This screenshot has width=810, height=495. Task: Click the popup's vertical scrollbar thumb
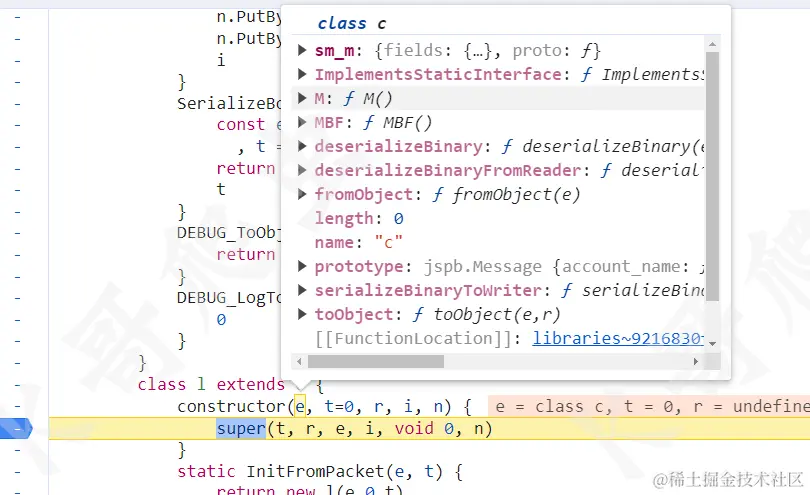[712, 176]
